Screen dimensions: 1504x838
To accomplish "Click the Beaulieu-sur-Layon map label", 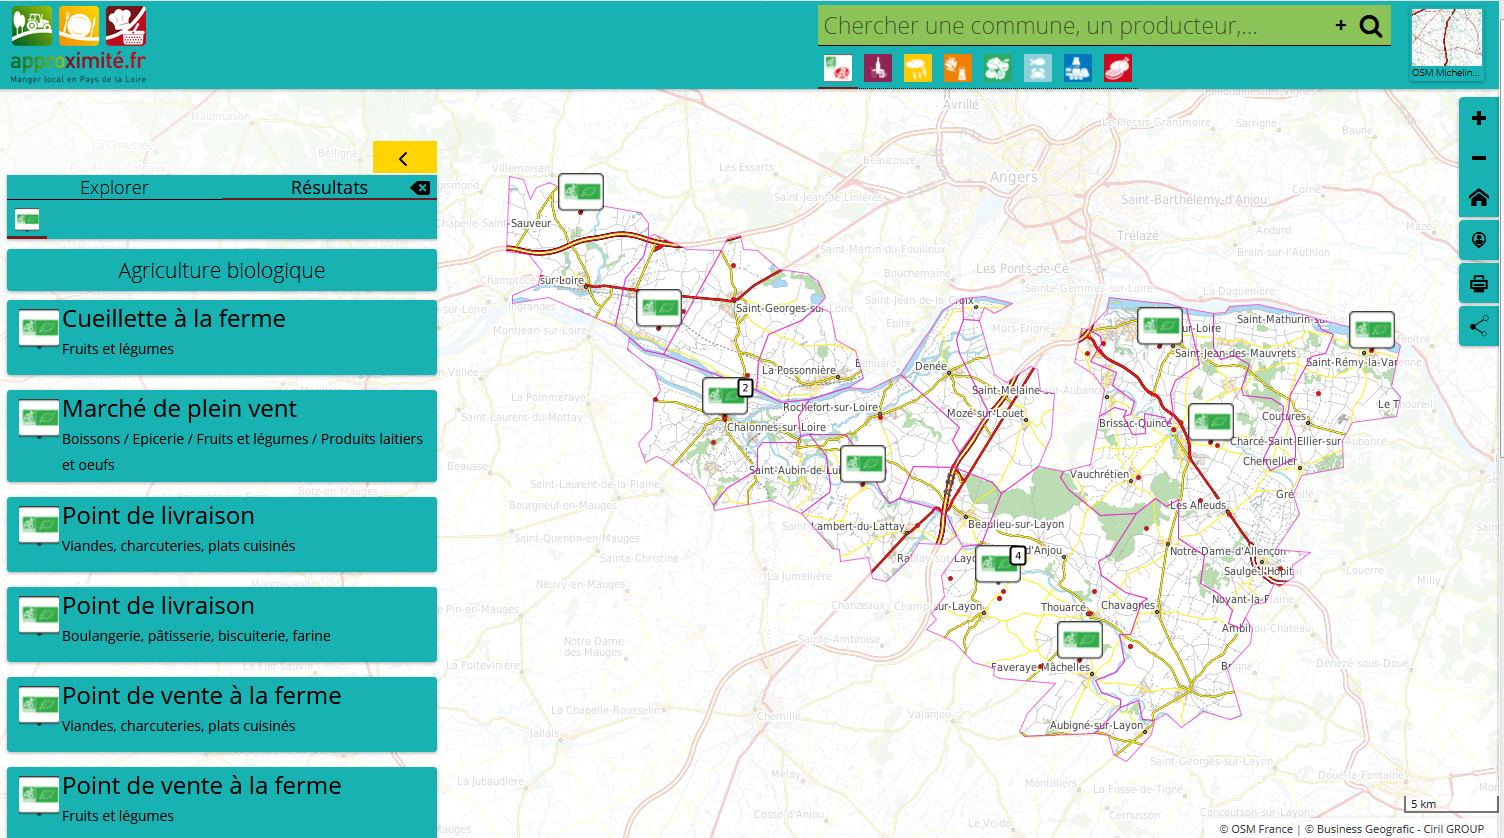I will click(1016, 524).
